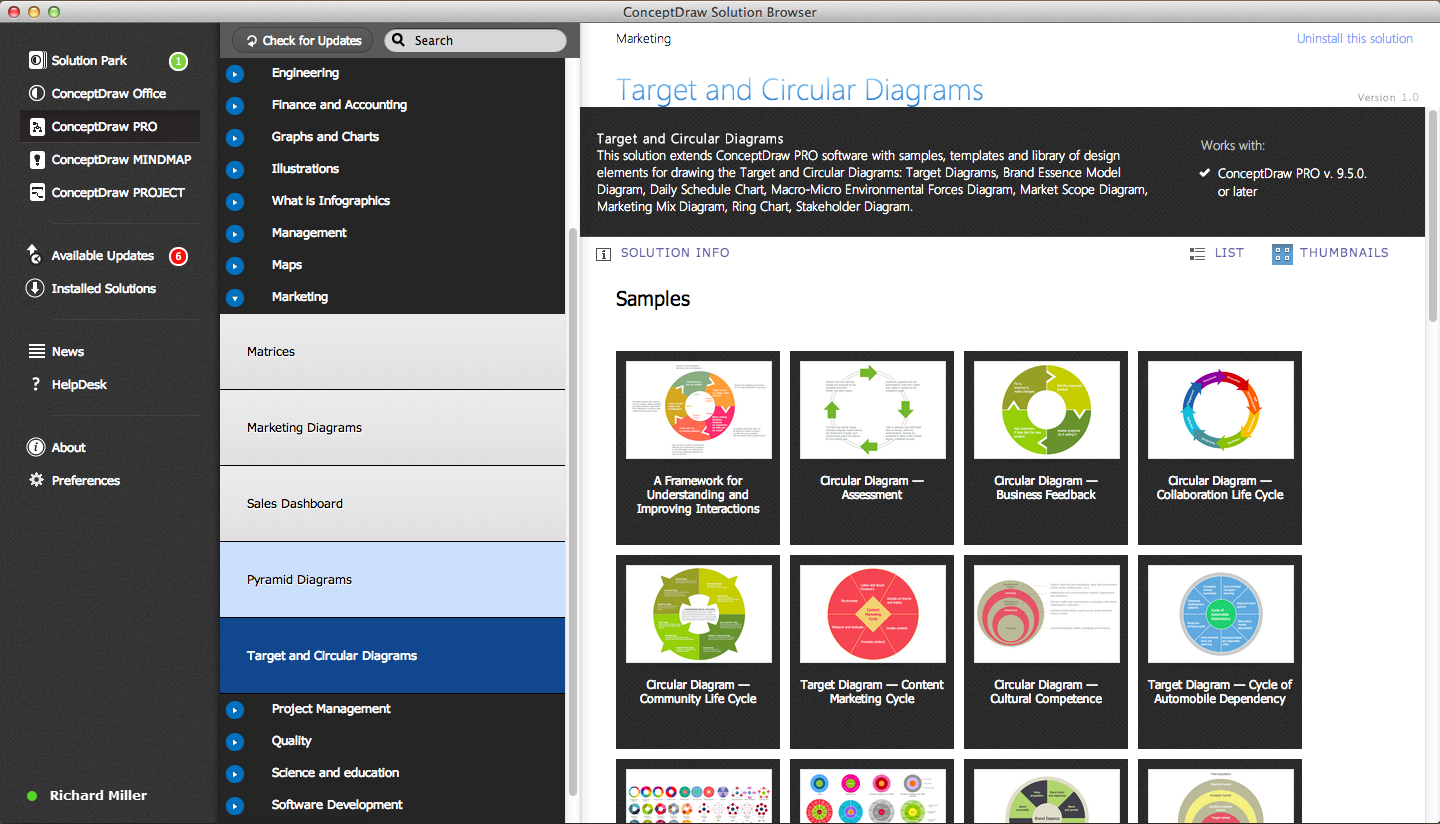Expand the Graphs and Charts category
Viewport: 1440px width, 824px height.
click(235, 138)
